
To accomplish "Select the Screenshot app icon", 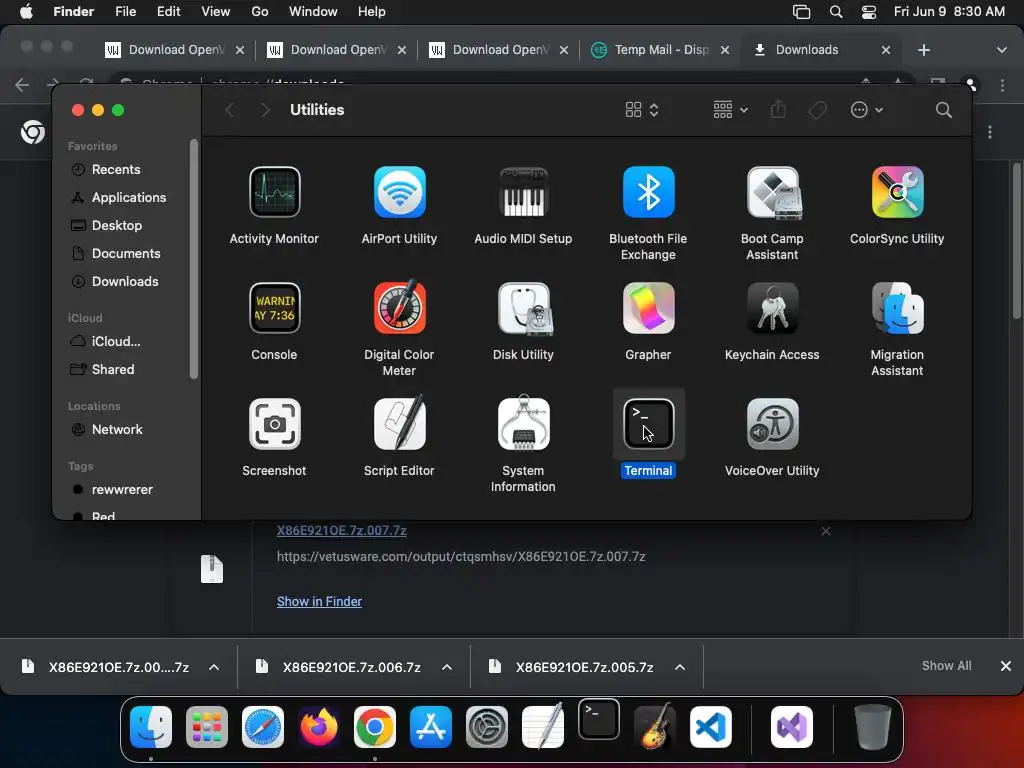I will [274, 424].
